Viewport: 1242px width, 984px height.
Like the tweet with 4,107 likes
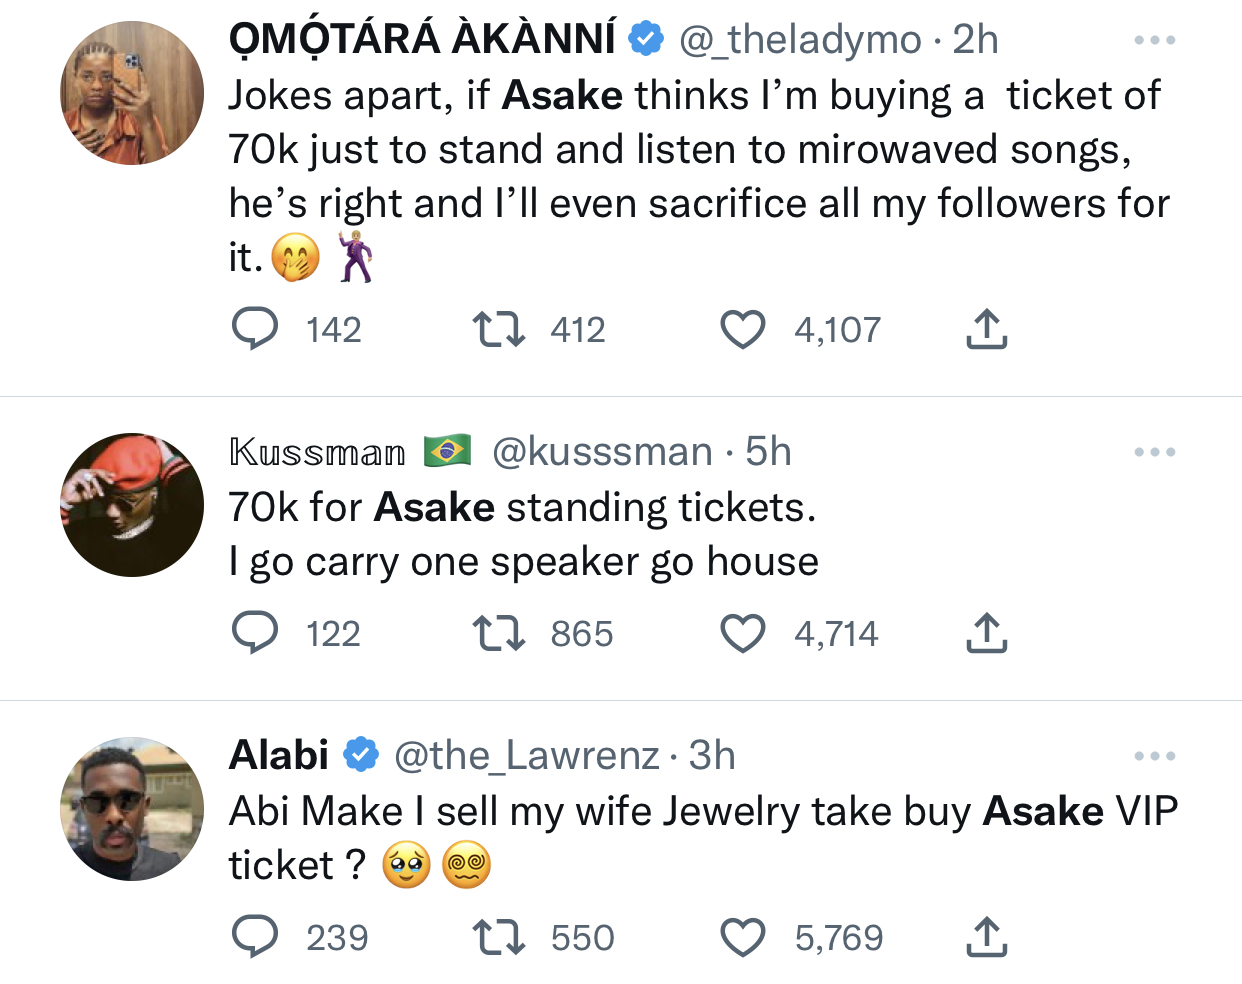point(743,329)
